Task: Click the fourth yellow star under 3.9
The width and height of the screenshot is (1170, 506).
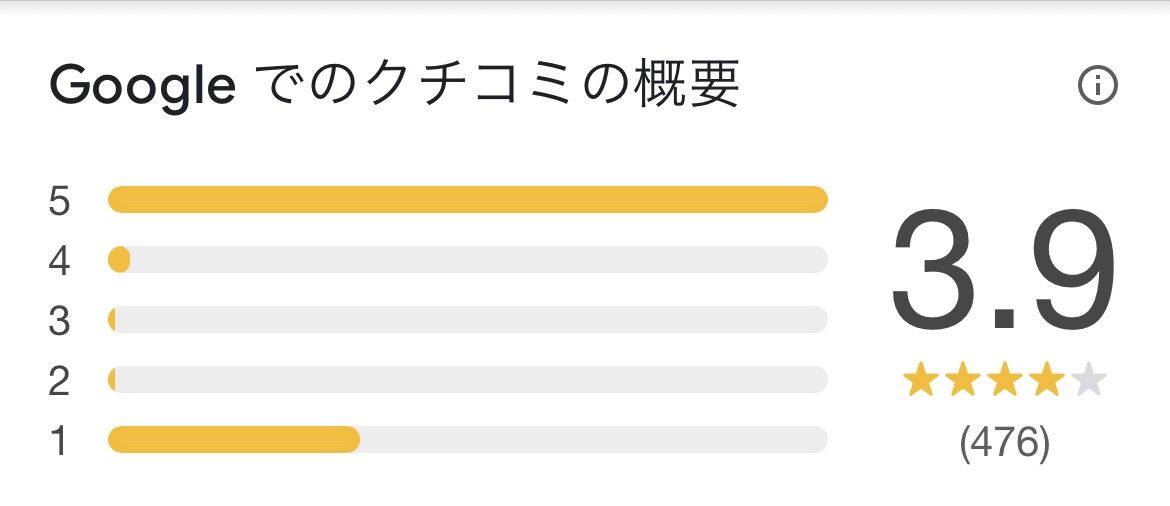Action: point(1045,380)
